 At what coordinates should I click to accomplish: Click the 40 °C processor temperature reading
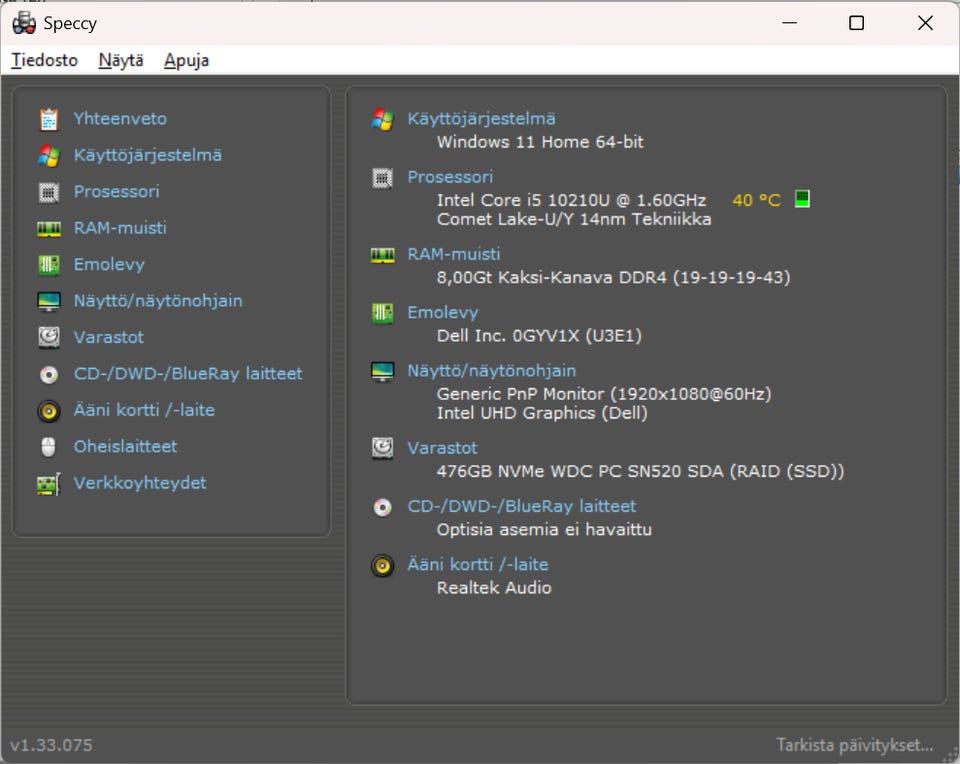[756, 200]
